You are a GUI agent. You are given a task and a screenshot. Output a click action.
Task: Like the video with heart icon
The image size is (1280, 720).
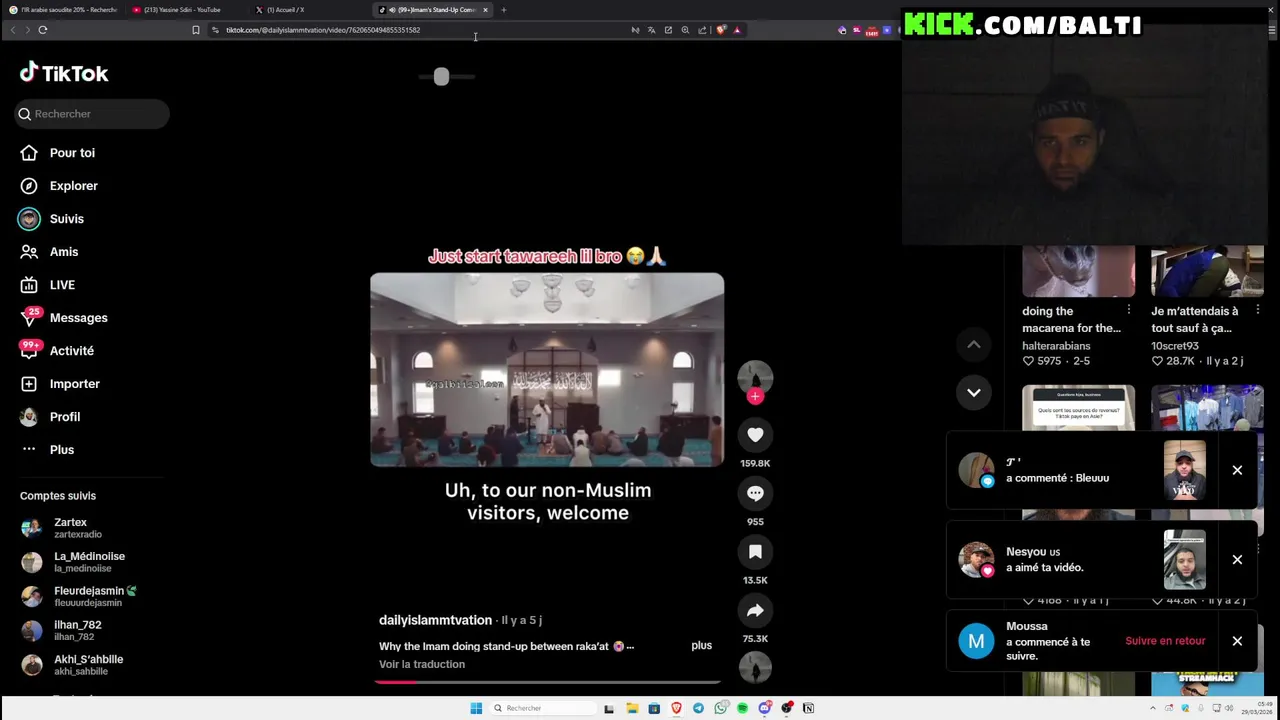click(755, 435)
